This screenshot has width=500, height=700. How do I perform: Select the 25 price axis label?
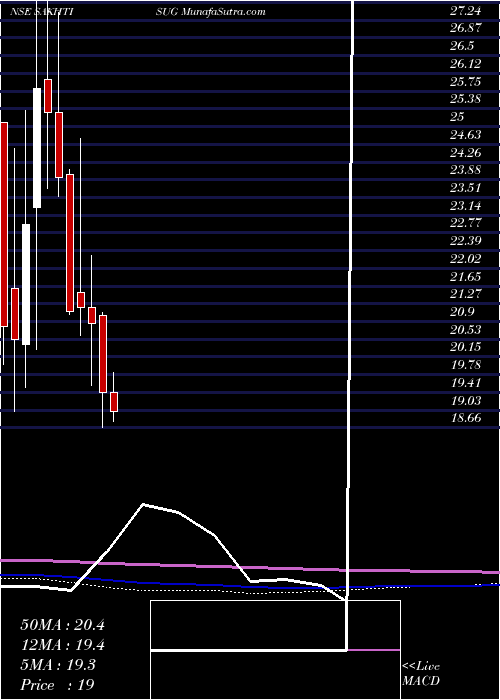pyautogui.click(x=458, y=117)
